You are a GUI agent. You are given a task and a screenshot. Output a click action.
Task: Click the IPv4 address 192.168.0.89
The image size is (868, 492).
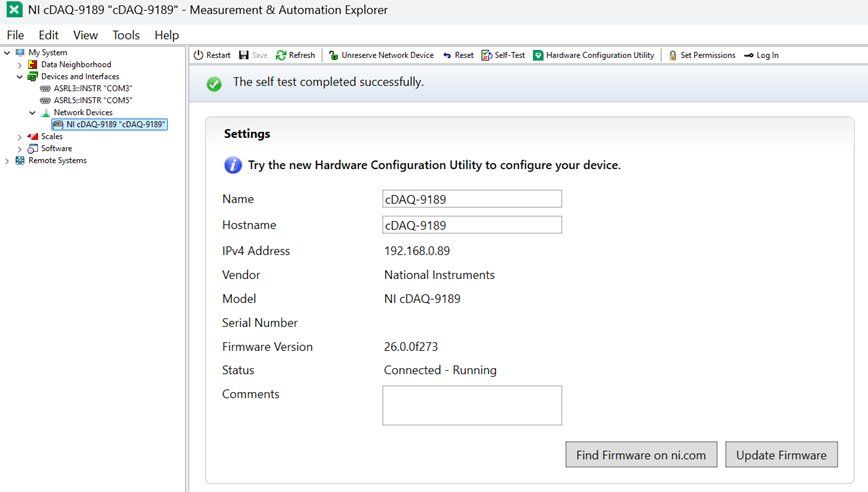(x=417, y=251)
